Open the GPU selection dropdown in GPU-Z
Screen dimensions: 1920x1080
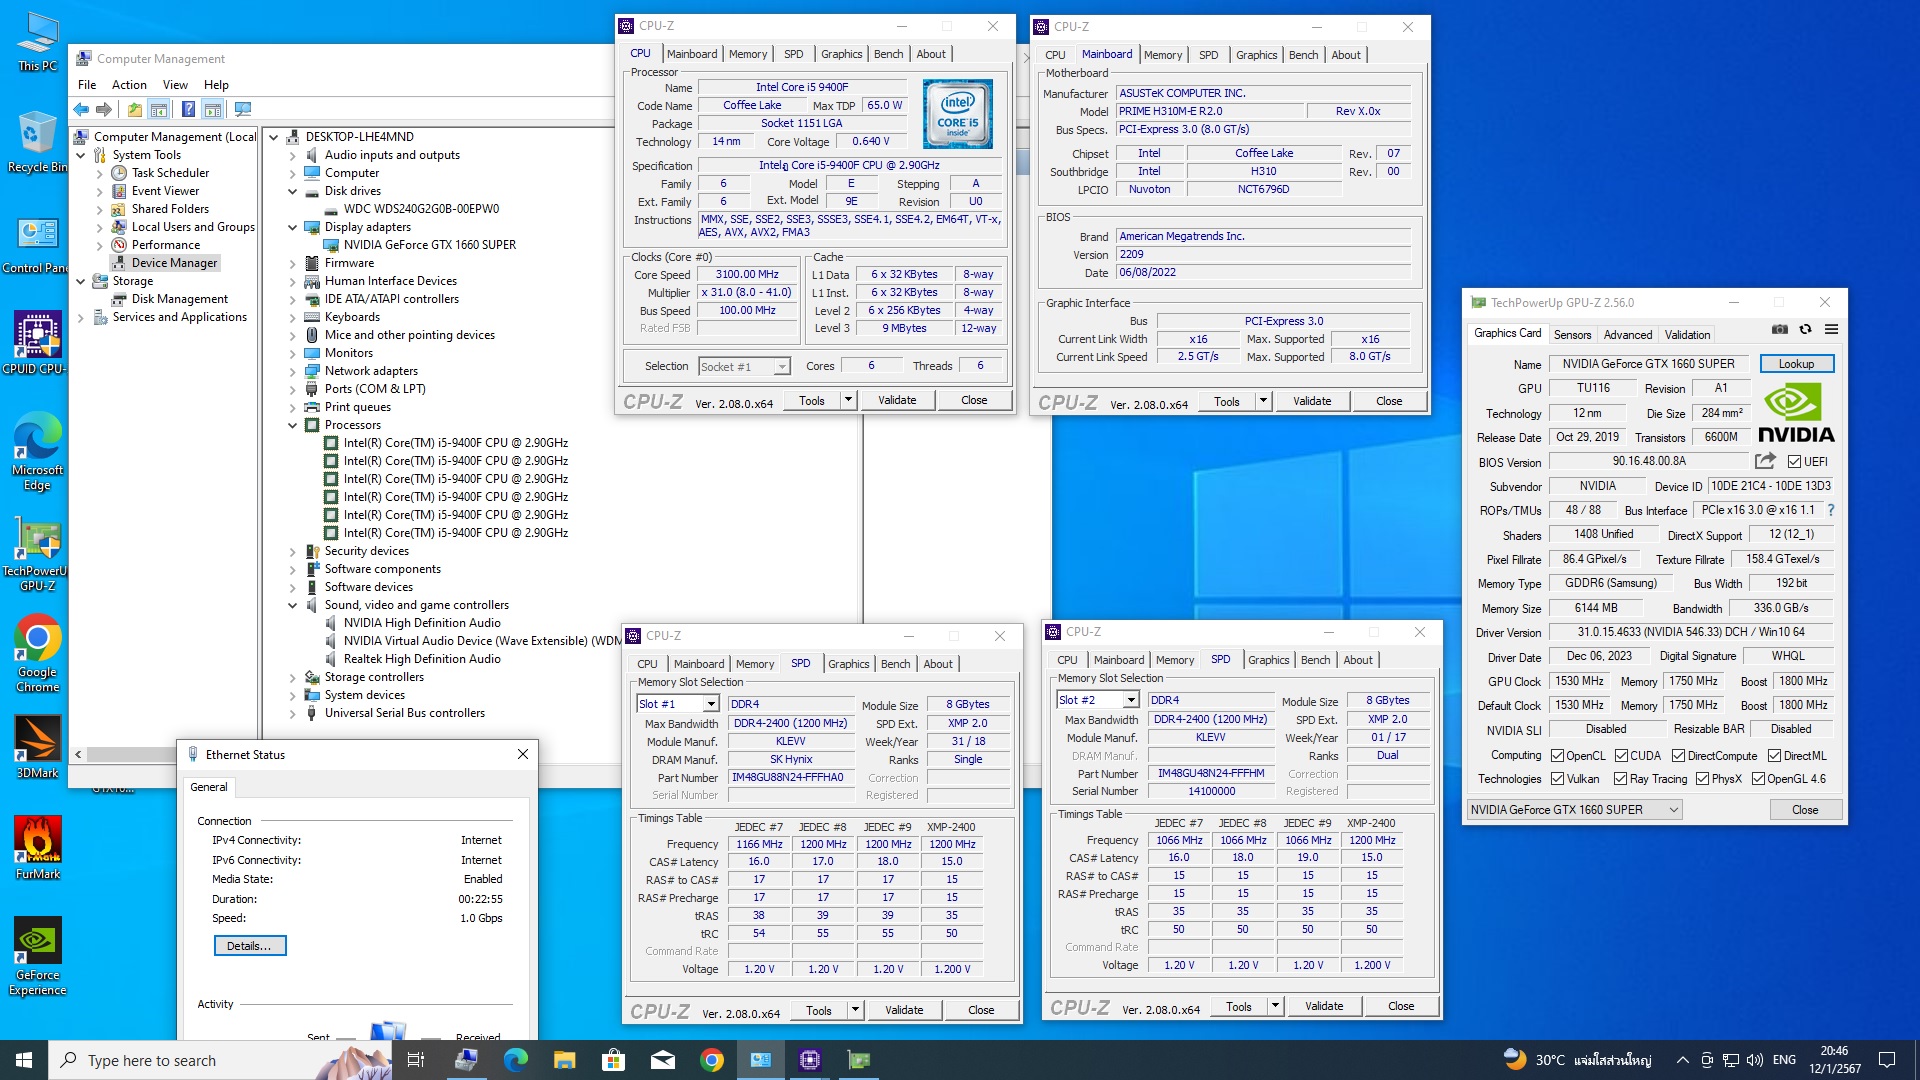click(1674, 810)
